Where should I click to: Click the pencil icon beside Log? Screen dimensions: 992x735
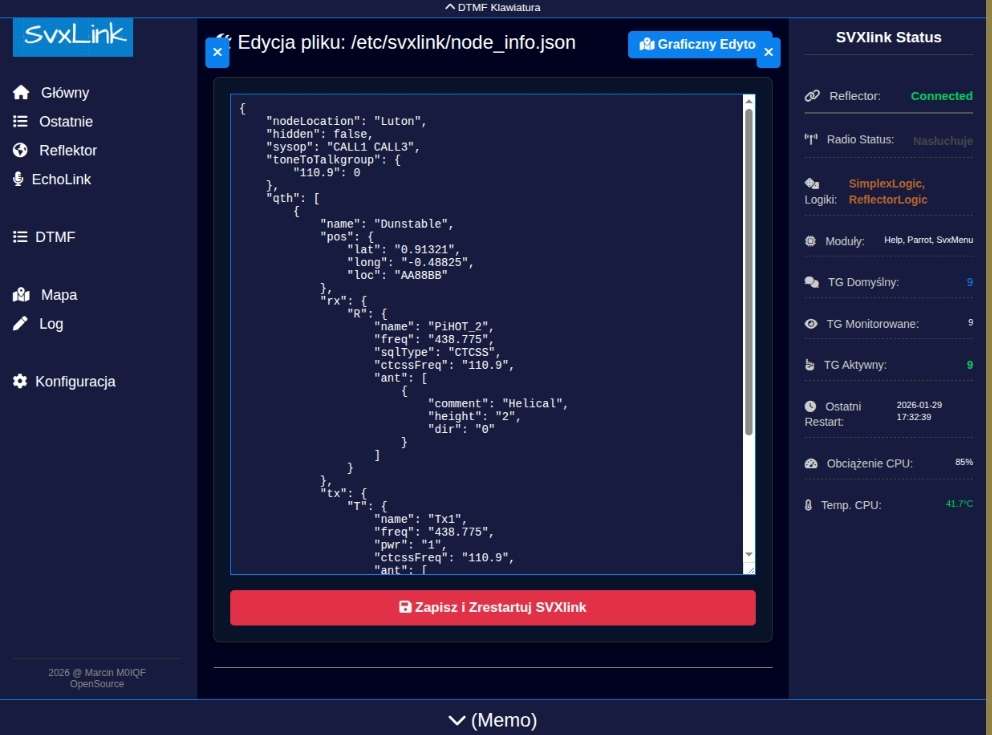(x=20, y=324)
